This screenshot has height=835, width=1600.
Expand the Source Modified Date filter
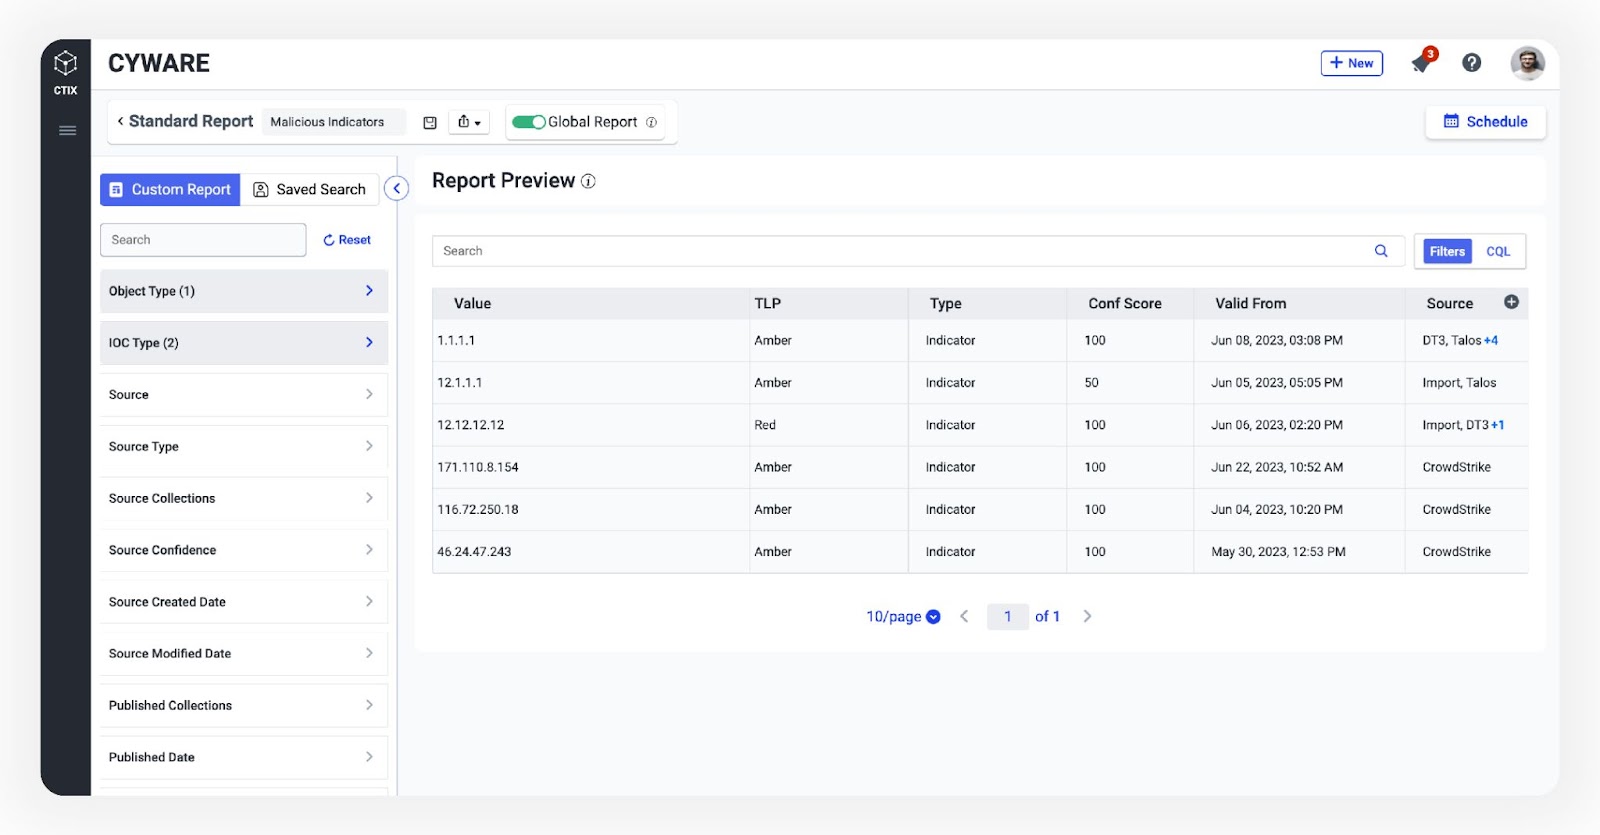pos(244,654)
